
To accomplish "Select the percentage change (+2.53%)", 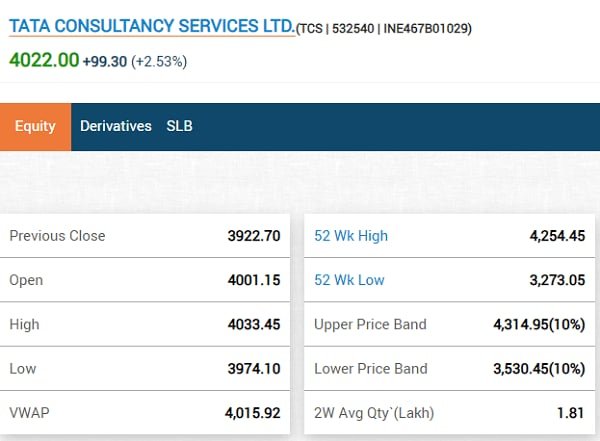I will pyautogui.click(x=159, y=62).
